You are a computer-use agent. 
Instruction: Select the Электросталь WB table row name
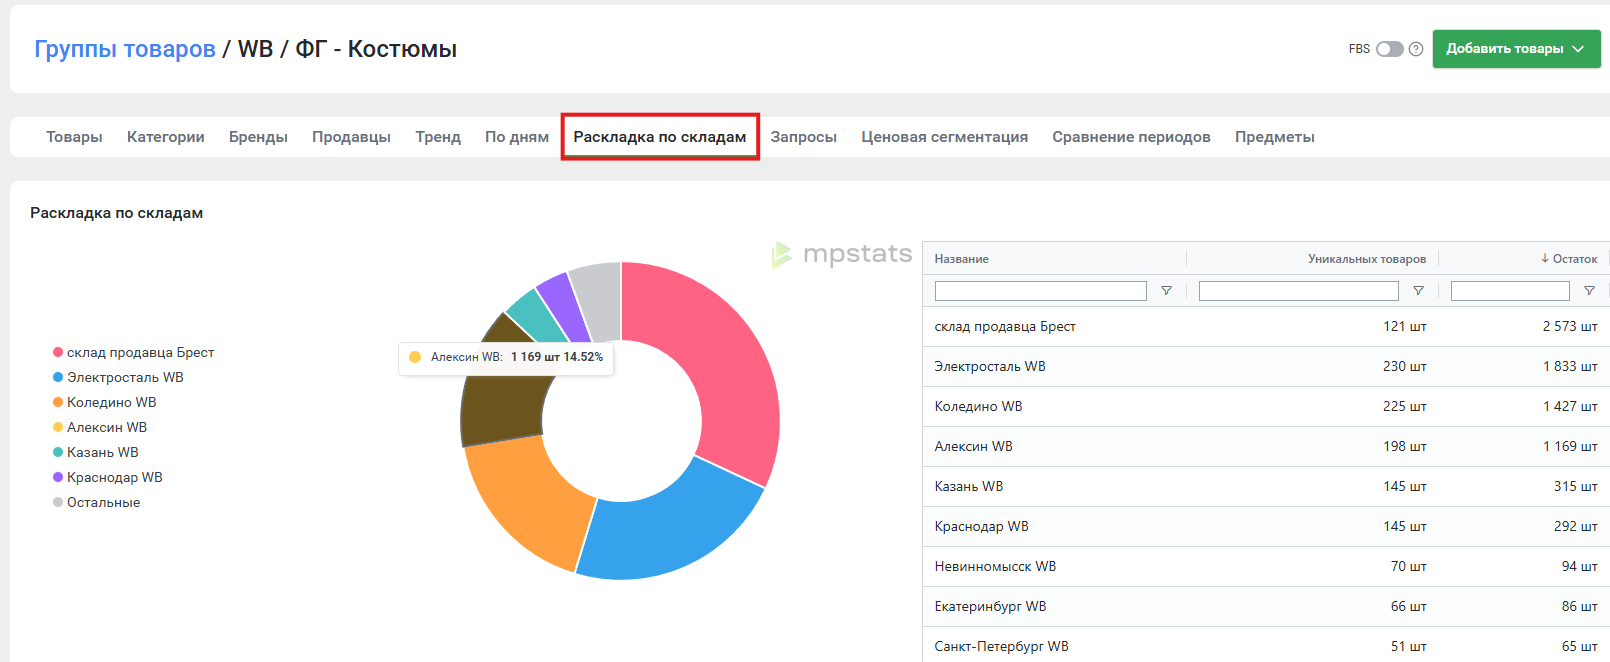990,366
